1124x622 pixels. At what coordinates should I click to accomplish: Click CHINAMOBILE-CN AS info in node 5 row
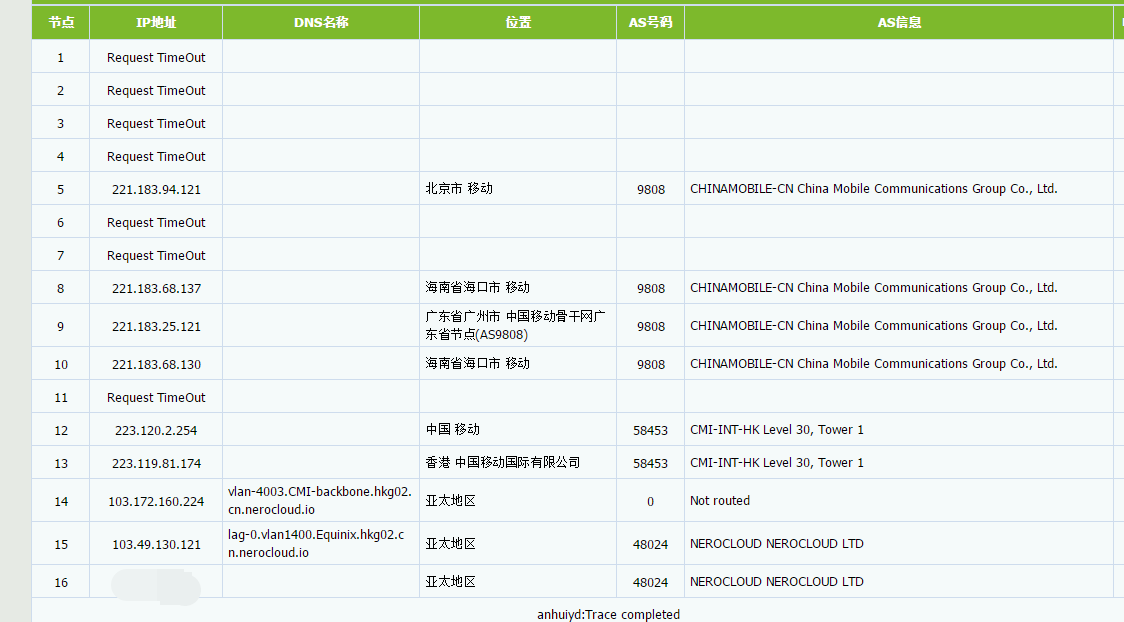(x=874, y=188)
